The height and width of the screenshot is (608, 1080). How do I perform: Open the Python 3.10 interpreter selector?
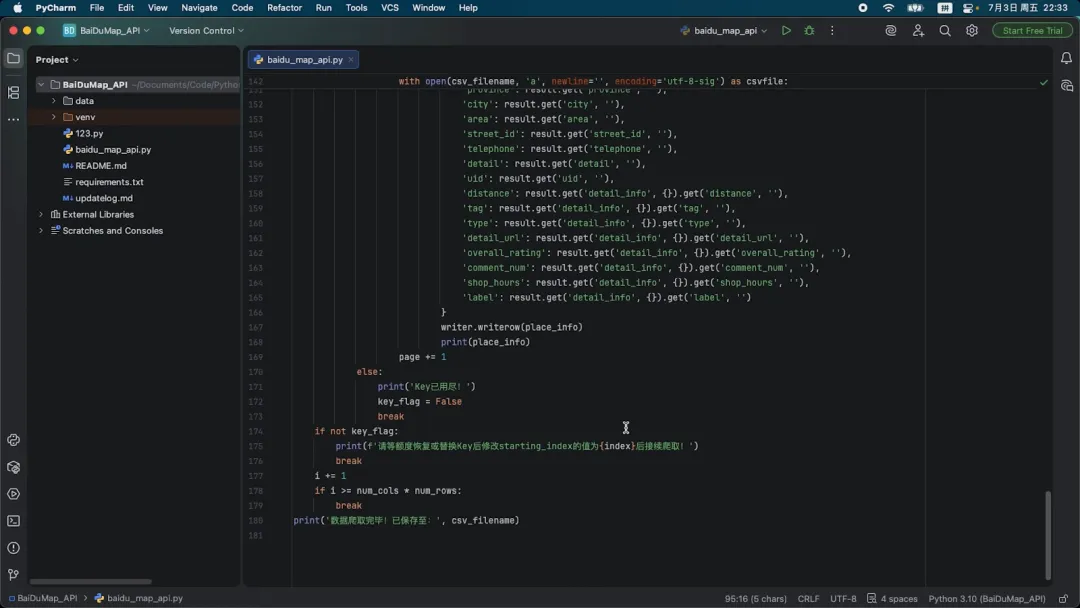pos(986,598)
